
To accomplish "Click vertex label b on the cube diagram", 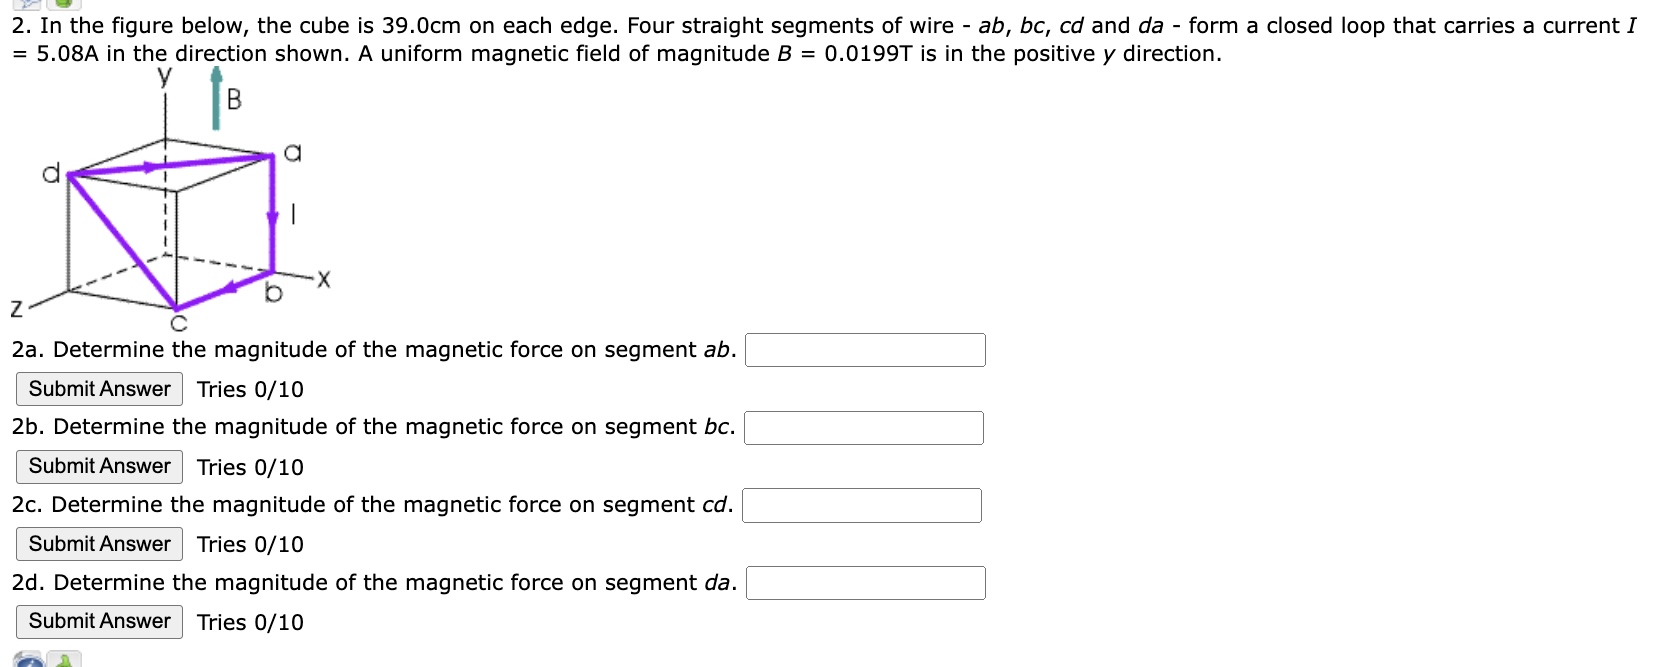I will point(273,292).
